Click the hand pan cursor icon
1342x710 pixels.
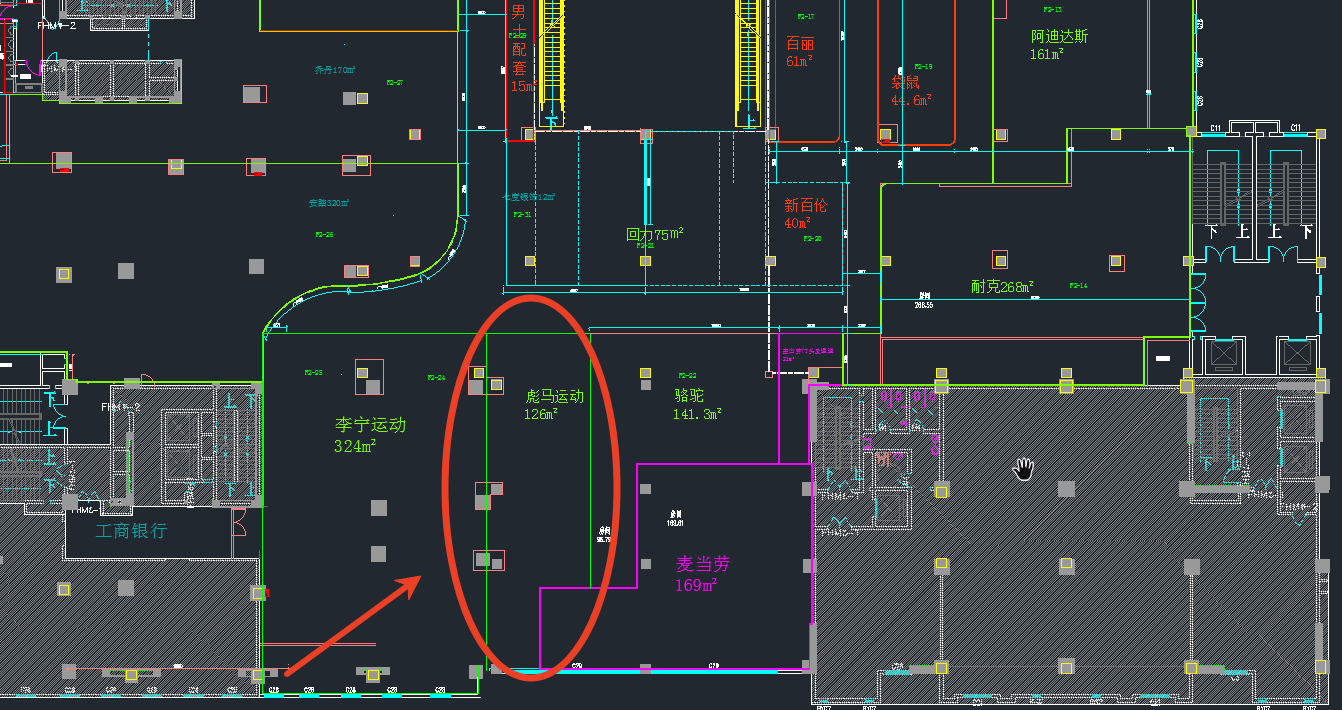[x=1024, y=468]
